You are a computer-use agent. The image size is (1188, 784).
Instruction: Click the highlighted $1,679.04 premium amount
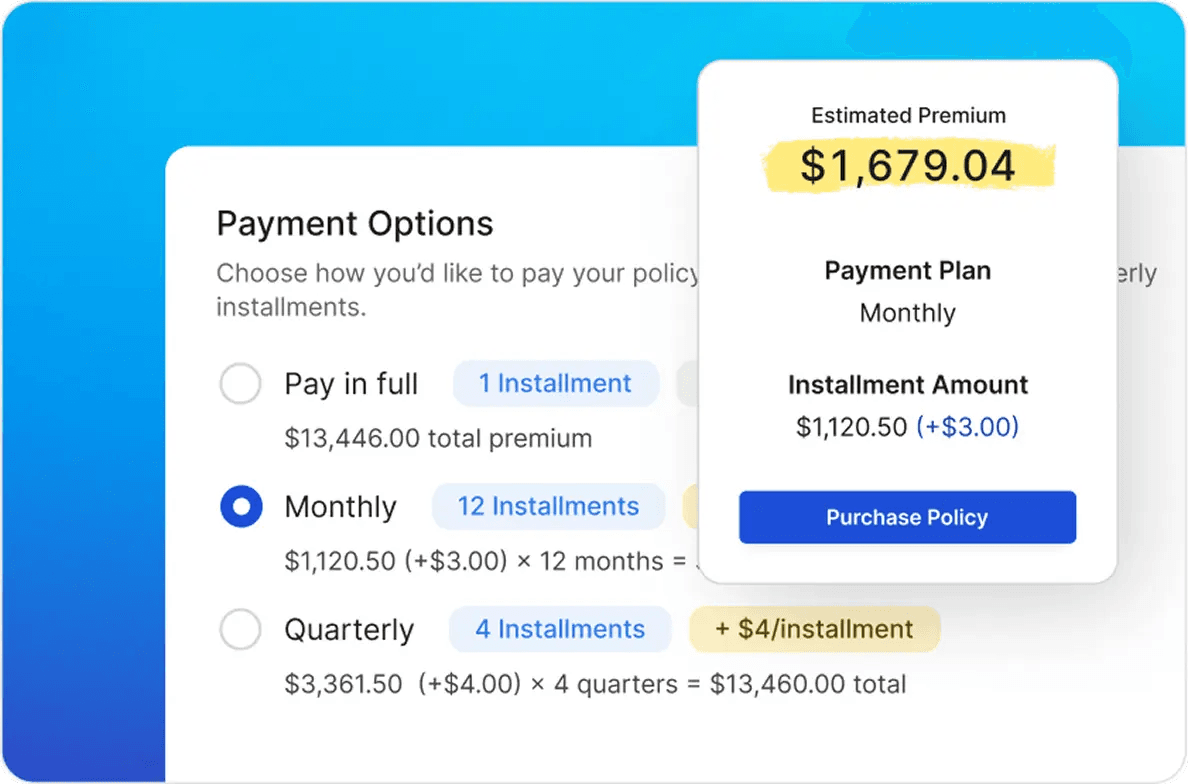907,166
